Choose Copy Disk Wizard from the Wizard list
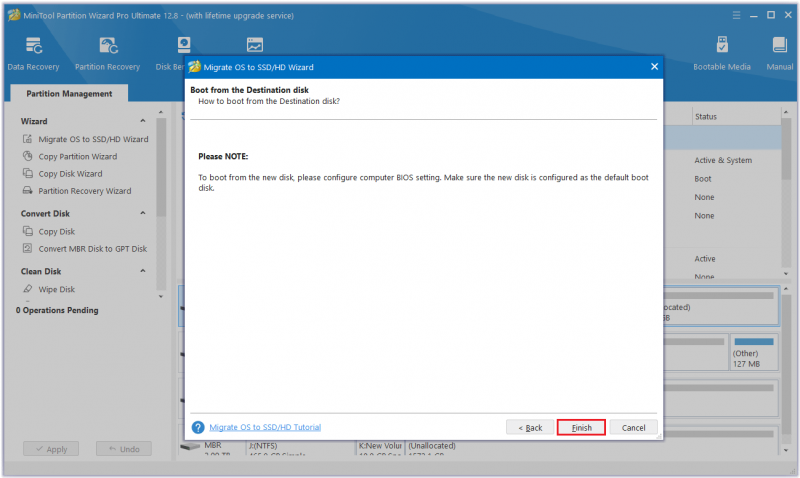 pyautogui.click(x=70, y=174)
